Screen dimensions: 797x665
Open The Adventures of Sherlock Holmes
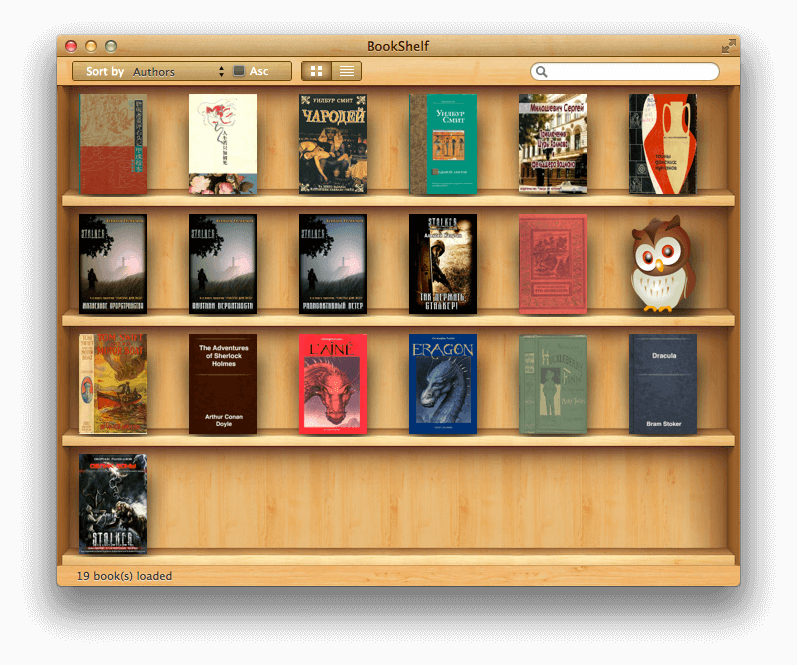pos(223,384)
